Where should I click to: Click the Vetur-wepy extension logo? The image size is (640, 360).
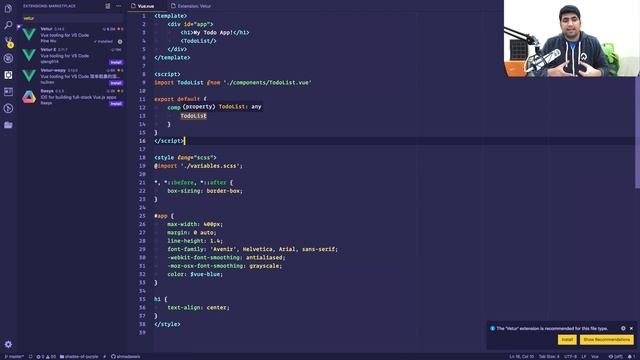pyautogui.click(x=29, y=76)
